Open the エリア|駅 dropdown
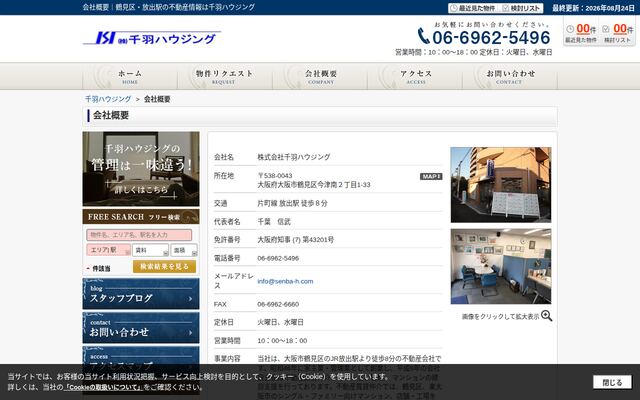 tap(108, 250)
